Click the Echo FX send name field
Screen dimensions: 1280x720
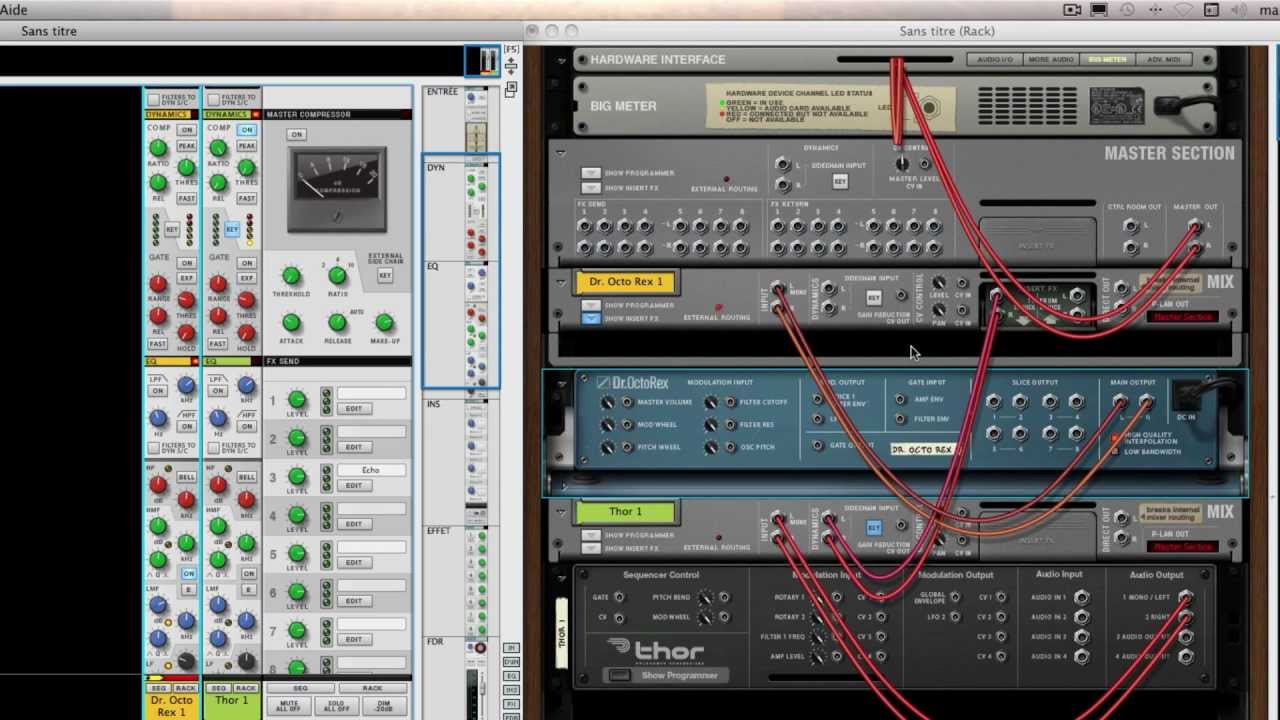[371, 470]
